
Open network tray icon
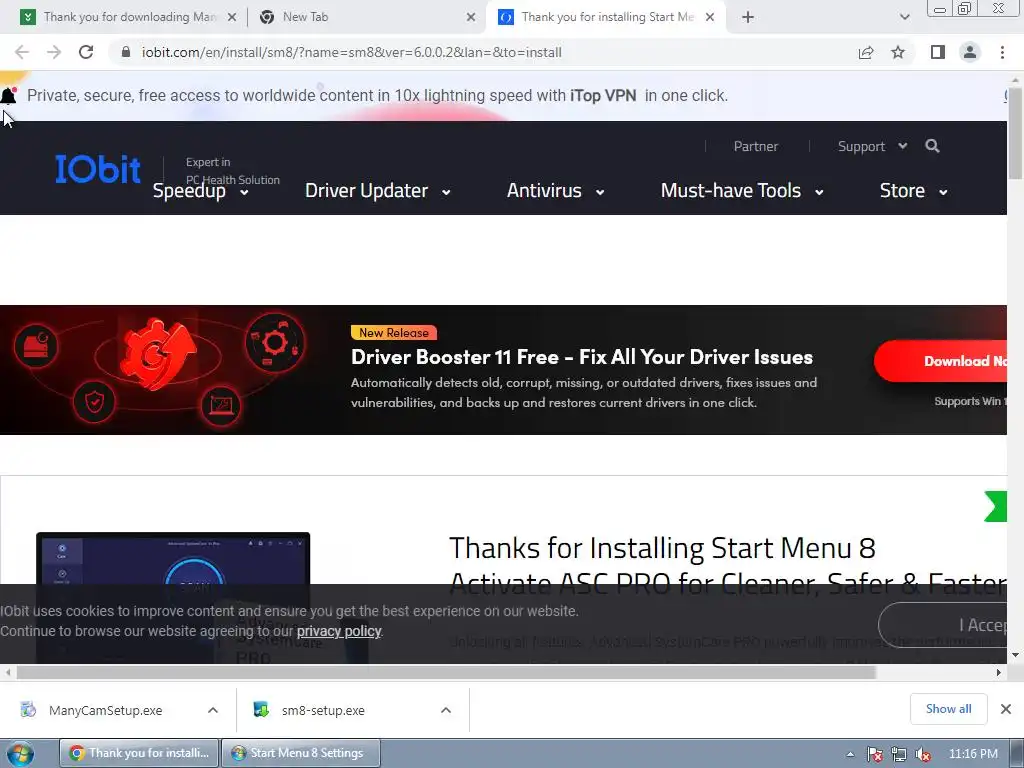[899, 754]
